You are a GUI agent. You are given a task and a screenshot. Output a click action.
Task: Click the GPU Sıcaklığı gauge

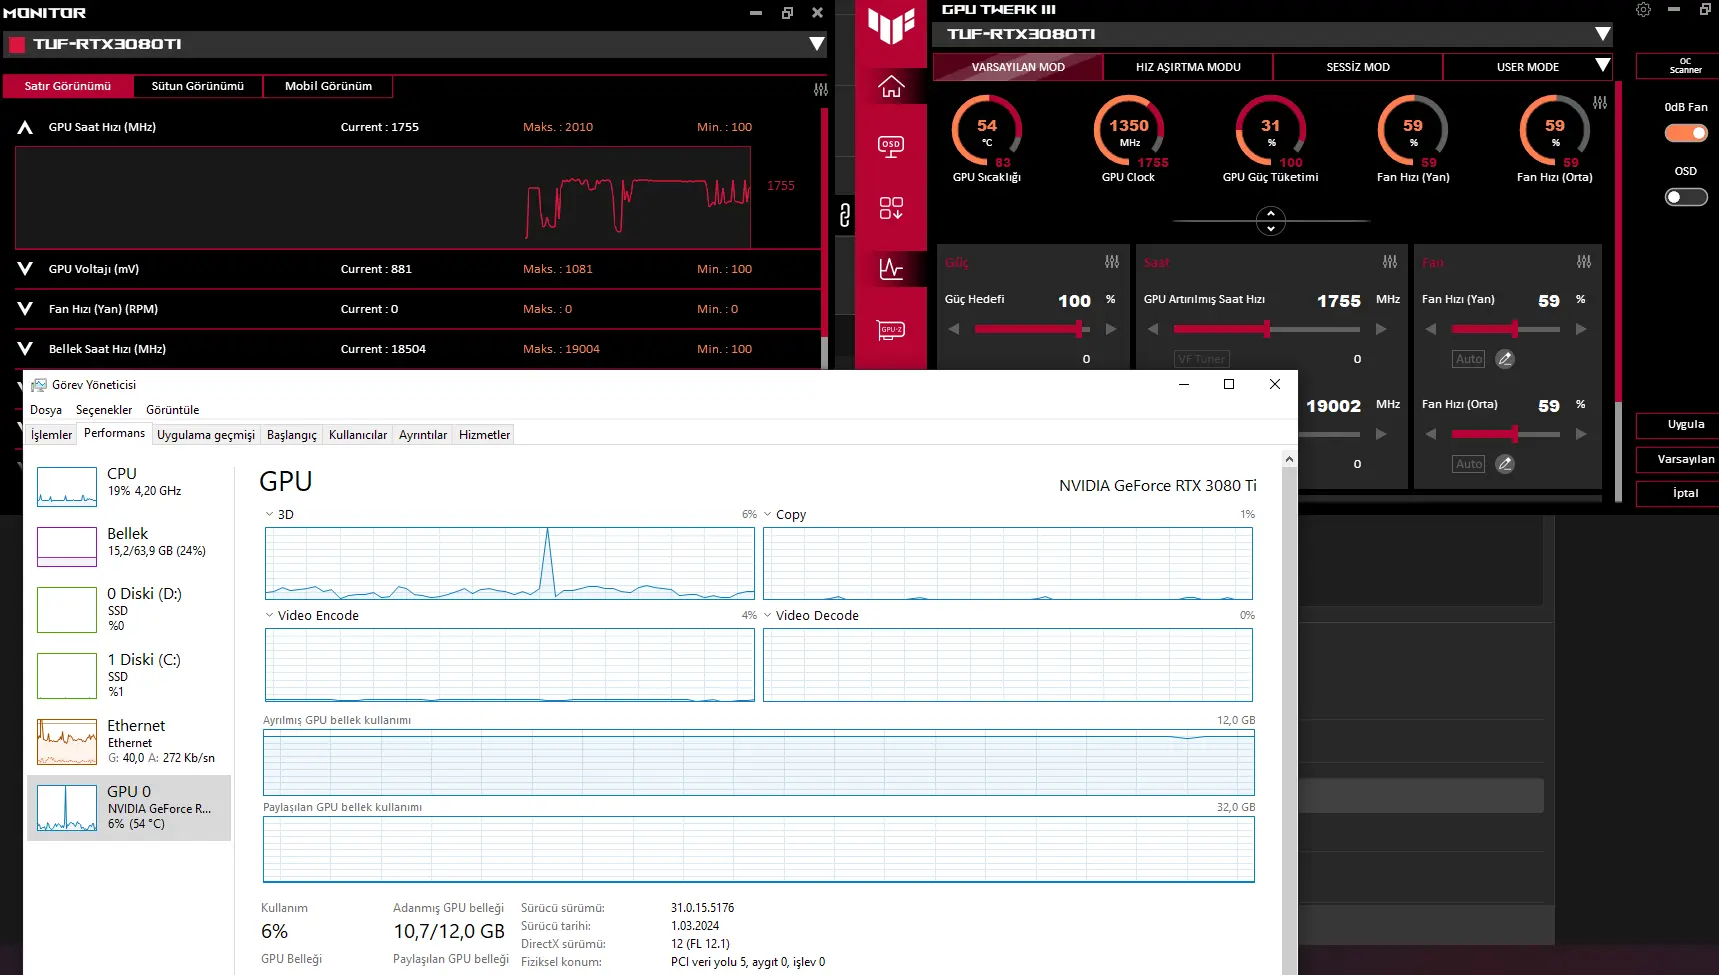coord(987,131)
